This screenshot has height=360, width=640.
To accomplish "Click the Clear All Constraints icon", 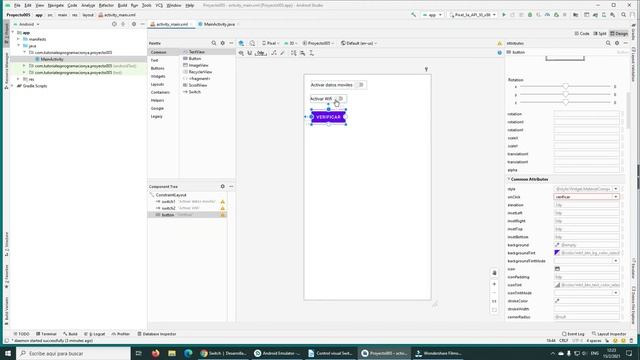I will [273, 53].
